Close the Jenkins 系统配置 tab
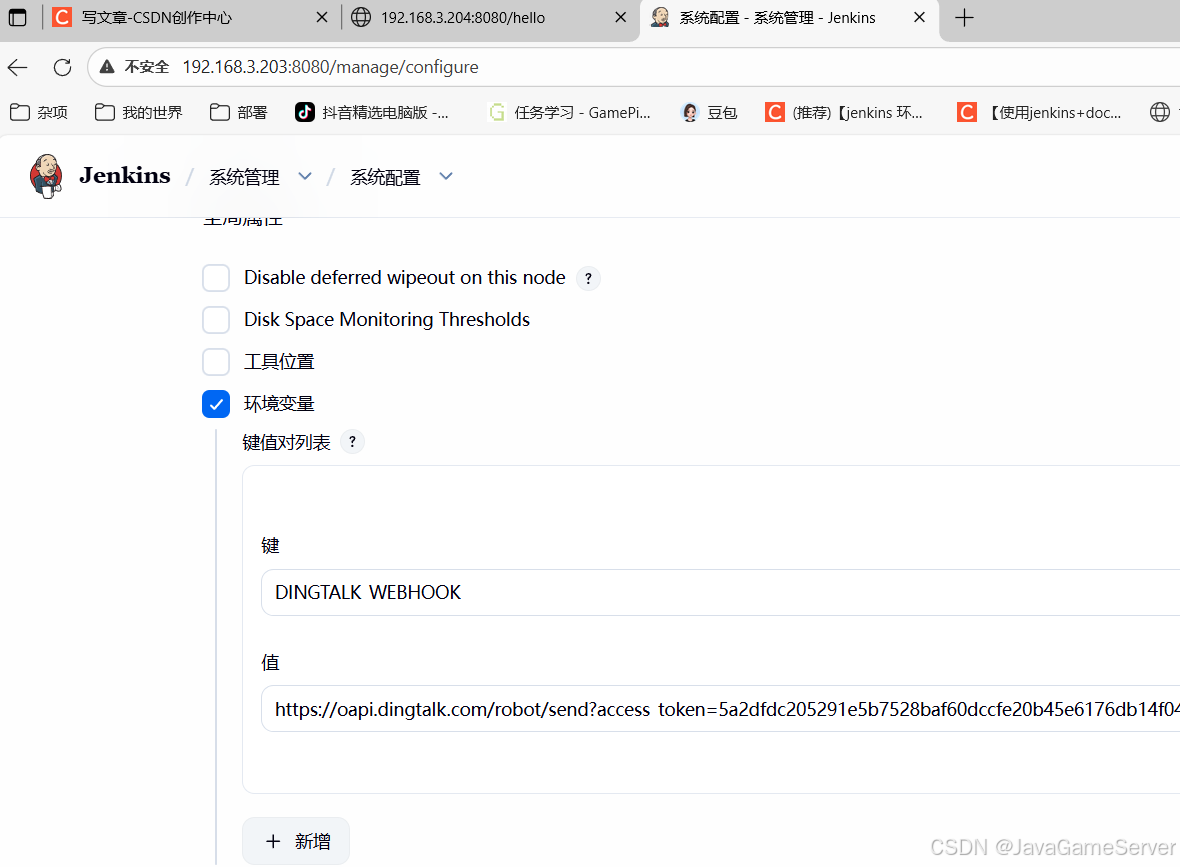 click(919, 17)
